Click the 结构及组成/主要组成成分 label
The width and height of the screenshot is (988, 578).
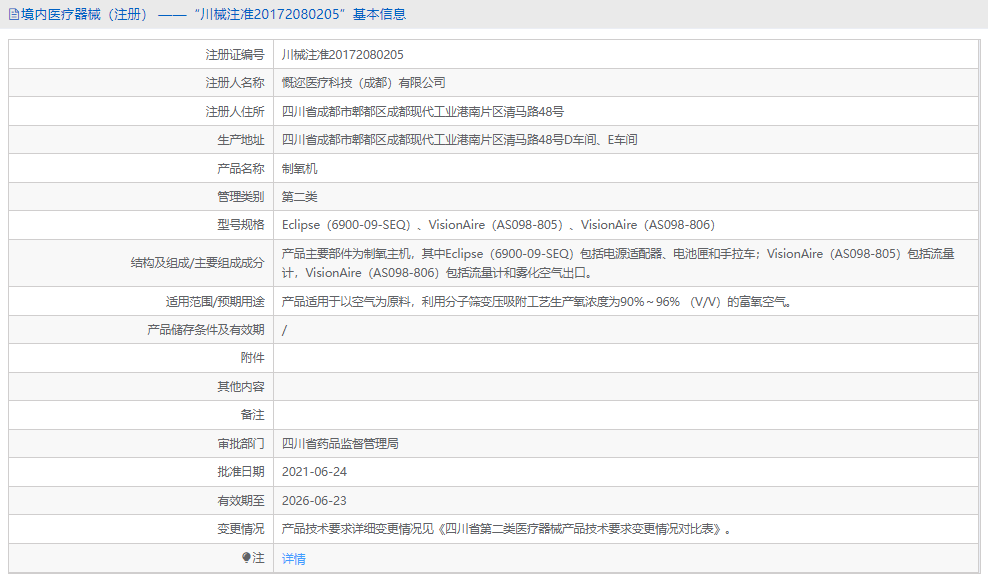pyautogui.click(x=197, y=263)
